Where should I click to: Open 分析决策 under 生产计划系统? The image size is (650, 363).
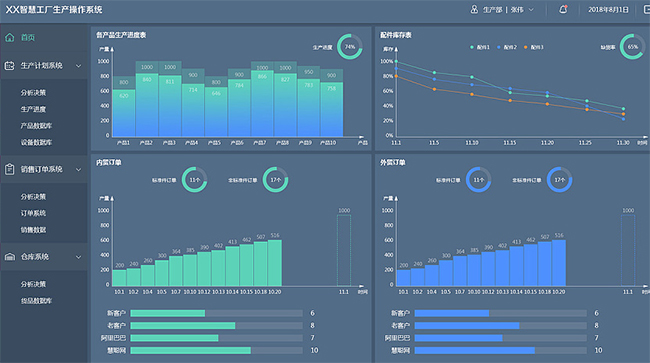[33, 92]
